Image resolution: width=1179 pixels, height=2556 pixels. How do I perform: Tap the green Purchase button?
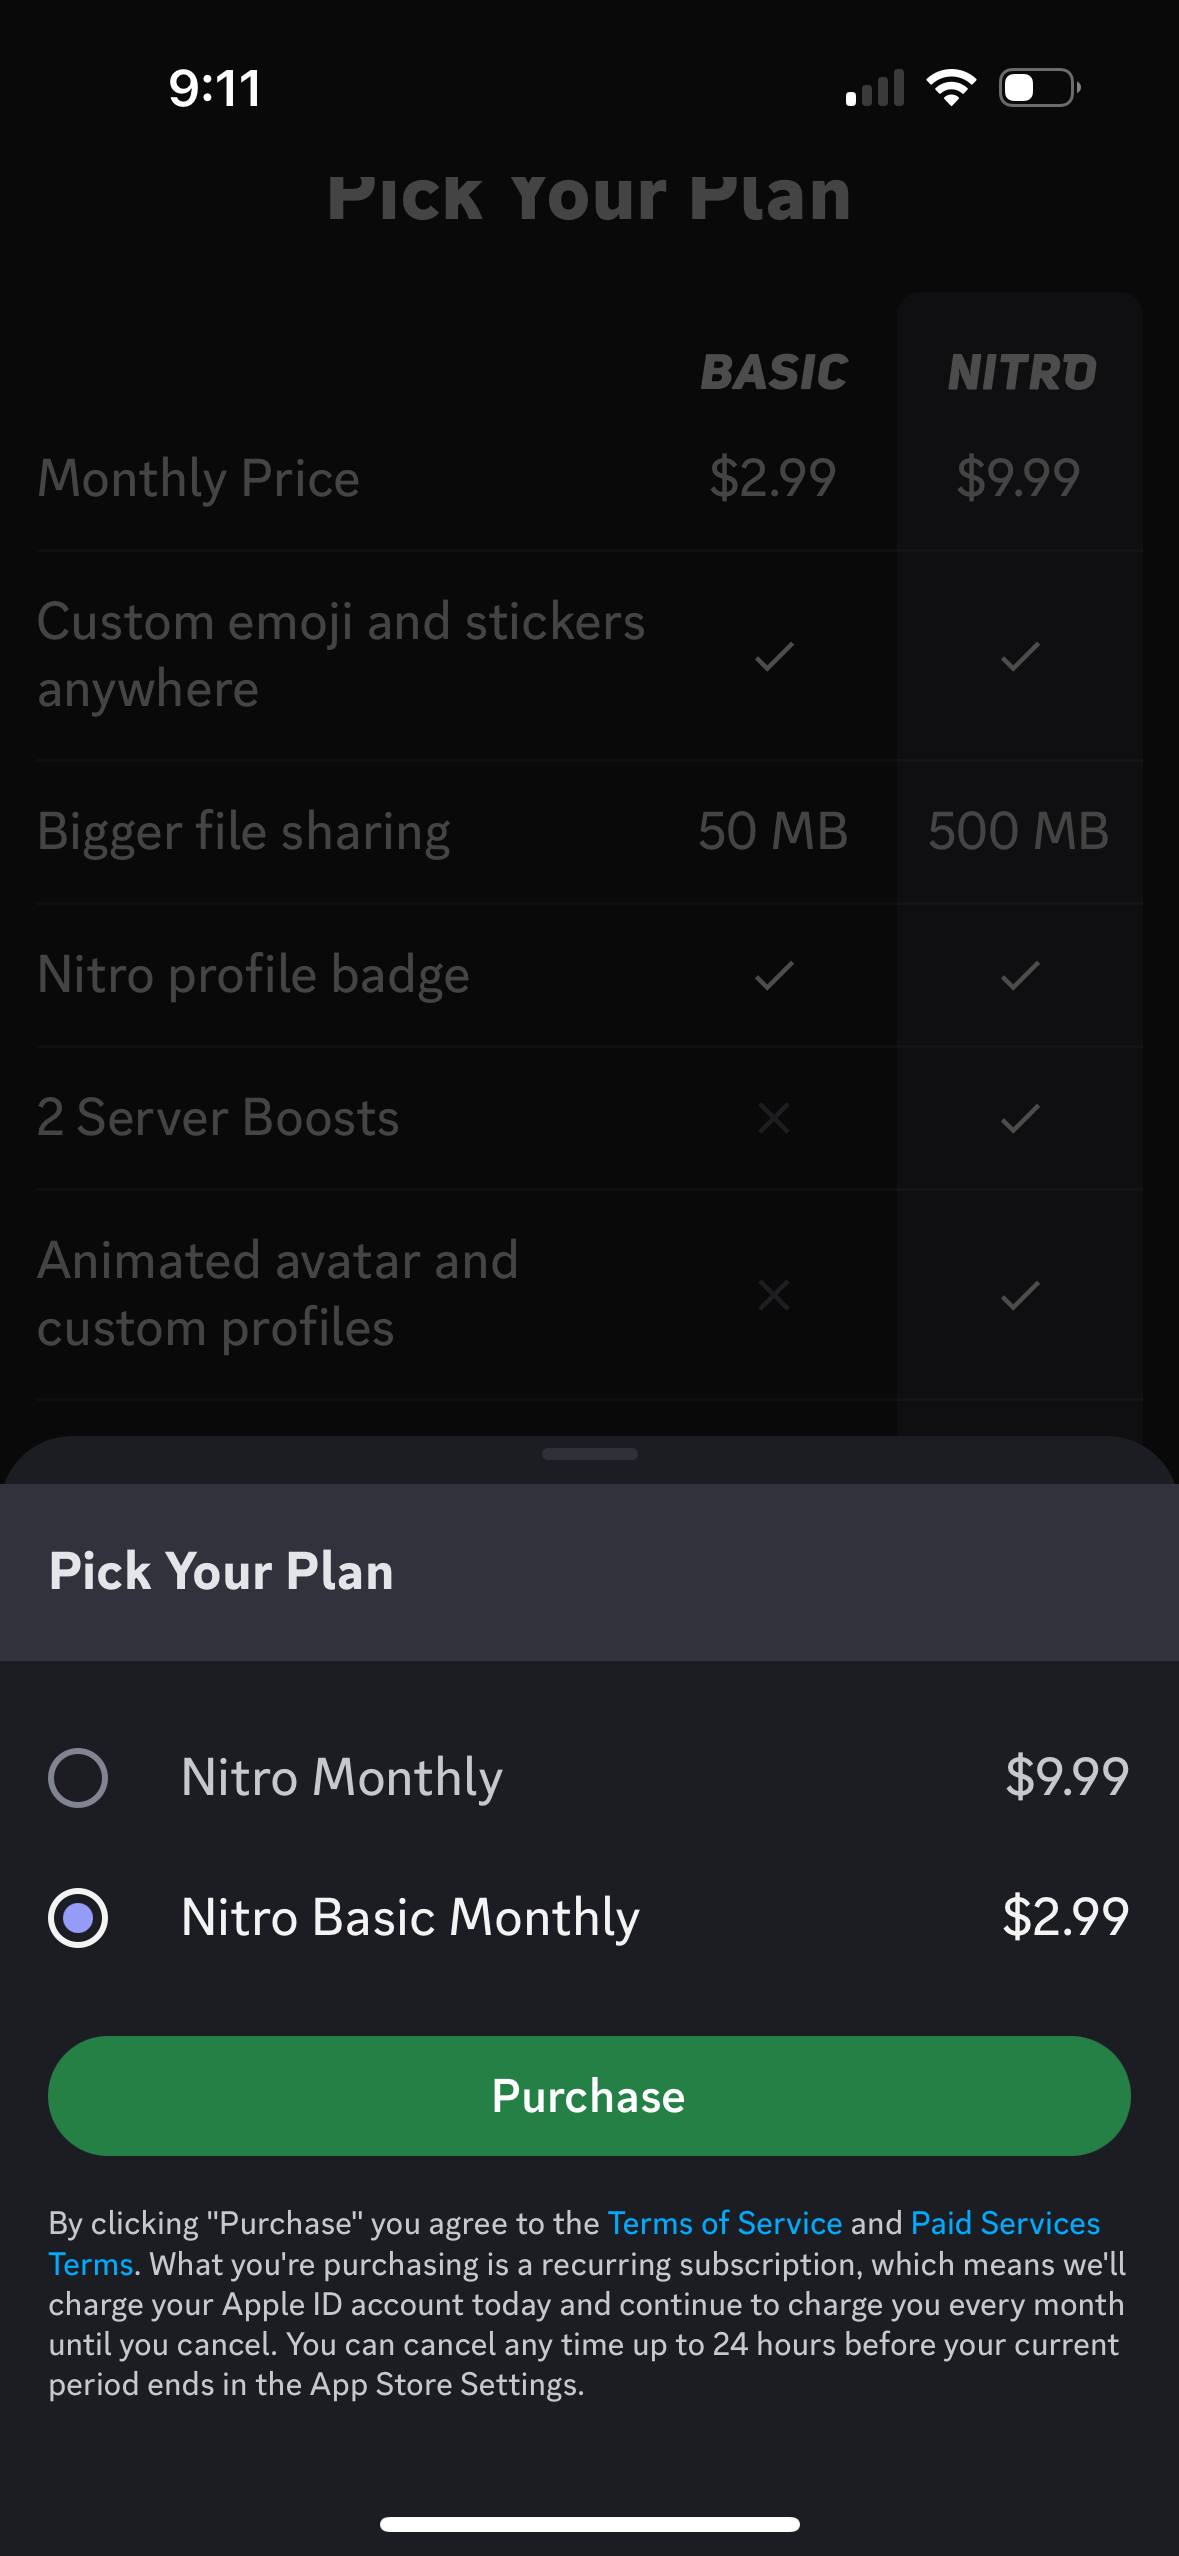pos(589,2096)
